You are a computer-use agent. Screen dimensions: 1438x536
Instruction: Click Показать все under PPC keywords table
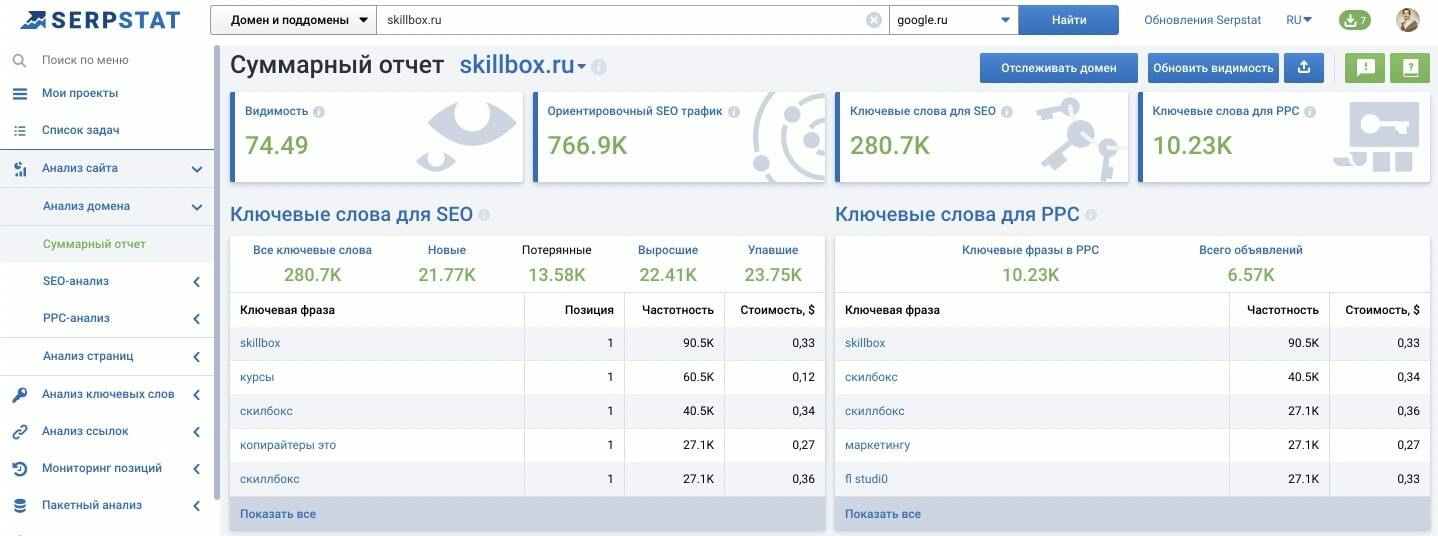pos(883,514)
